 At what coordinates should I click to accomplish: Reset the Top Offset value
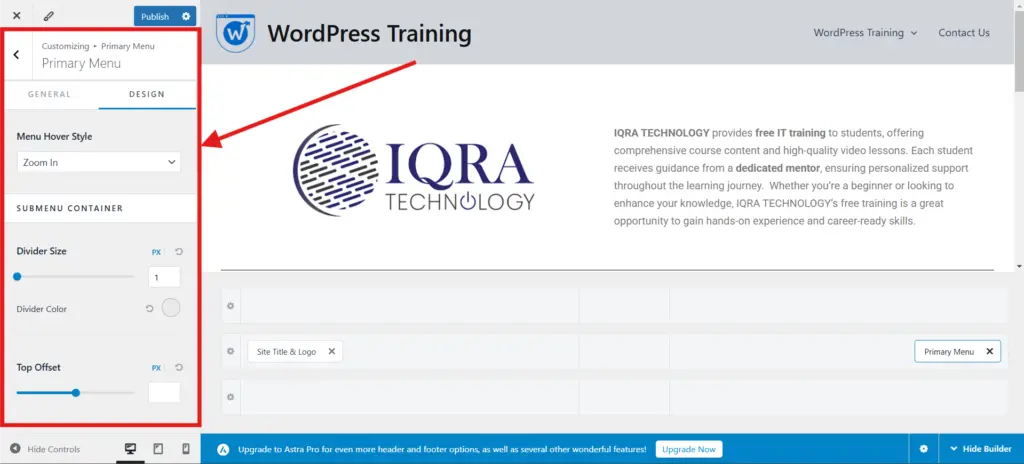(179, 368)
